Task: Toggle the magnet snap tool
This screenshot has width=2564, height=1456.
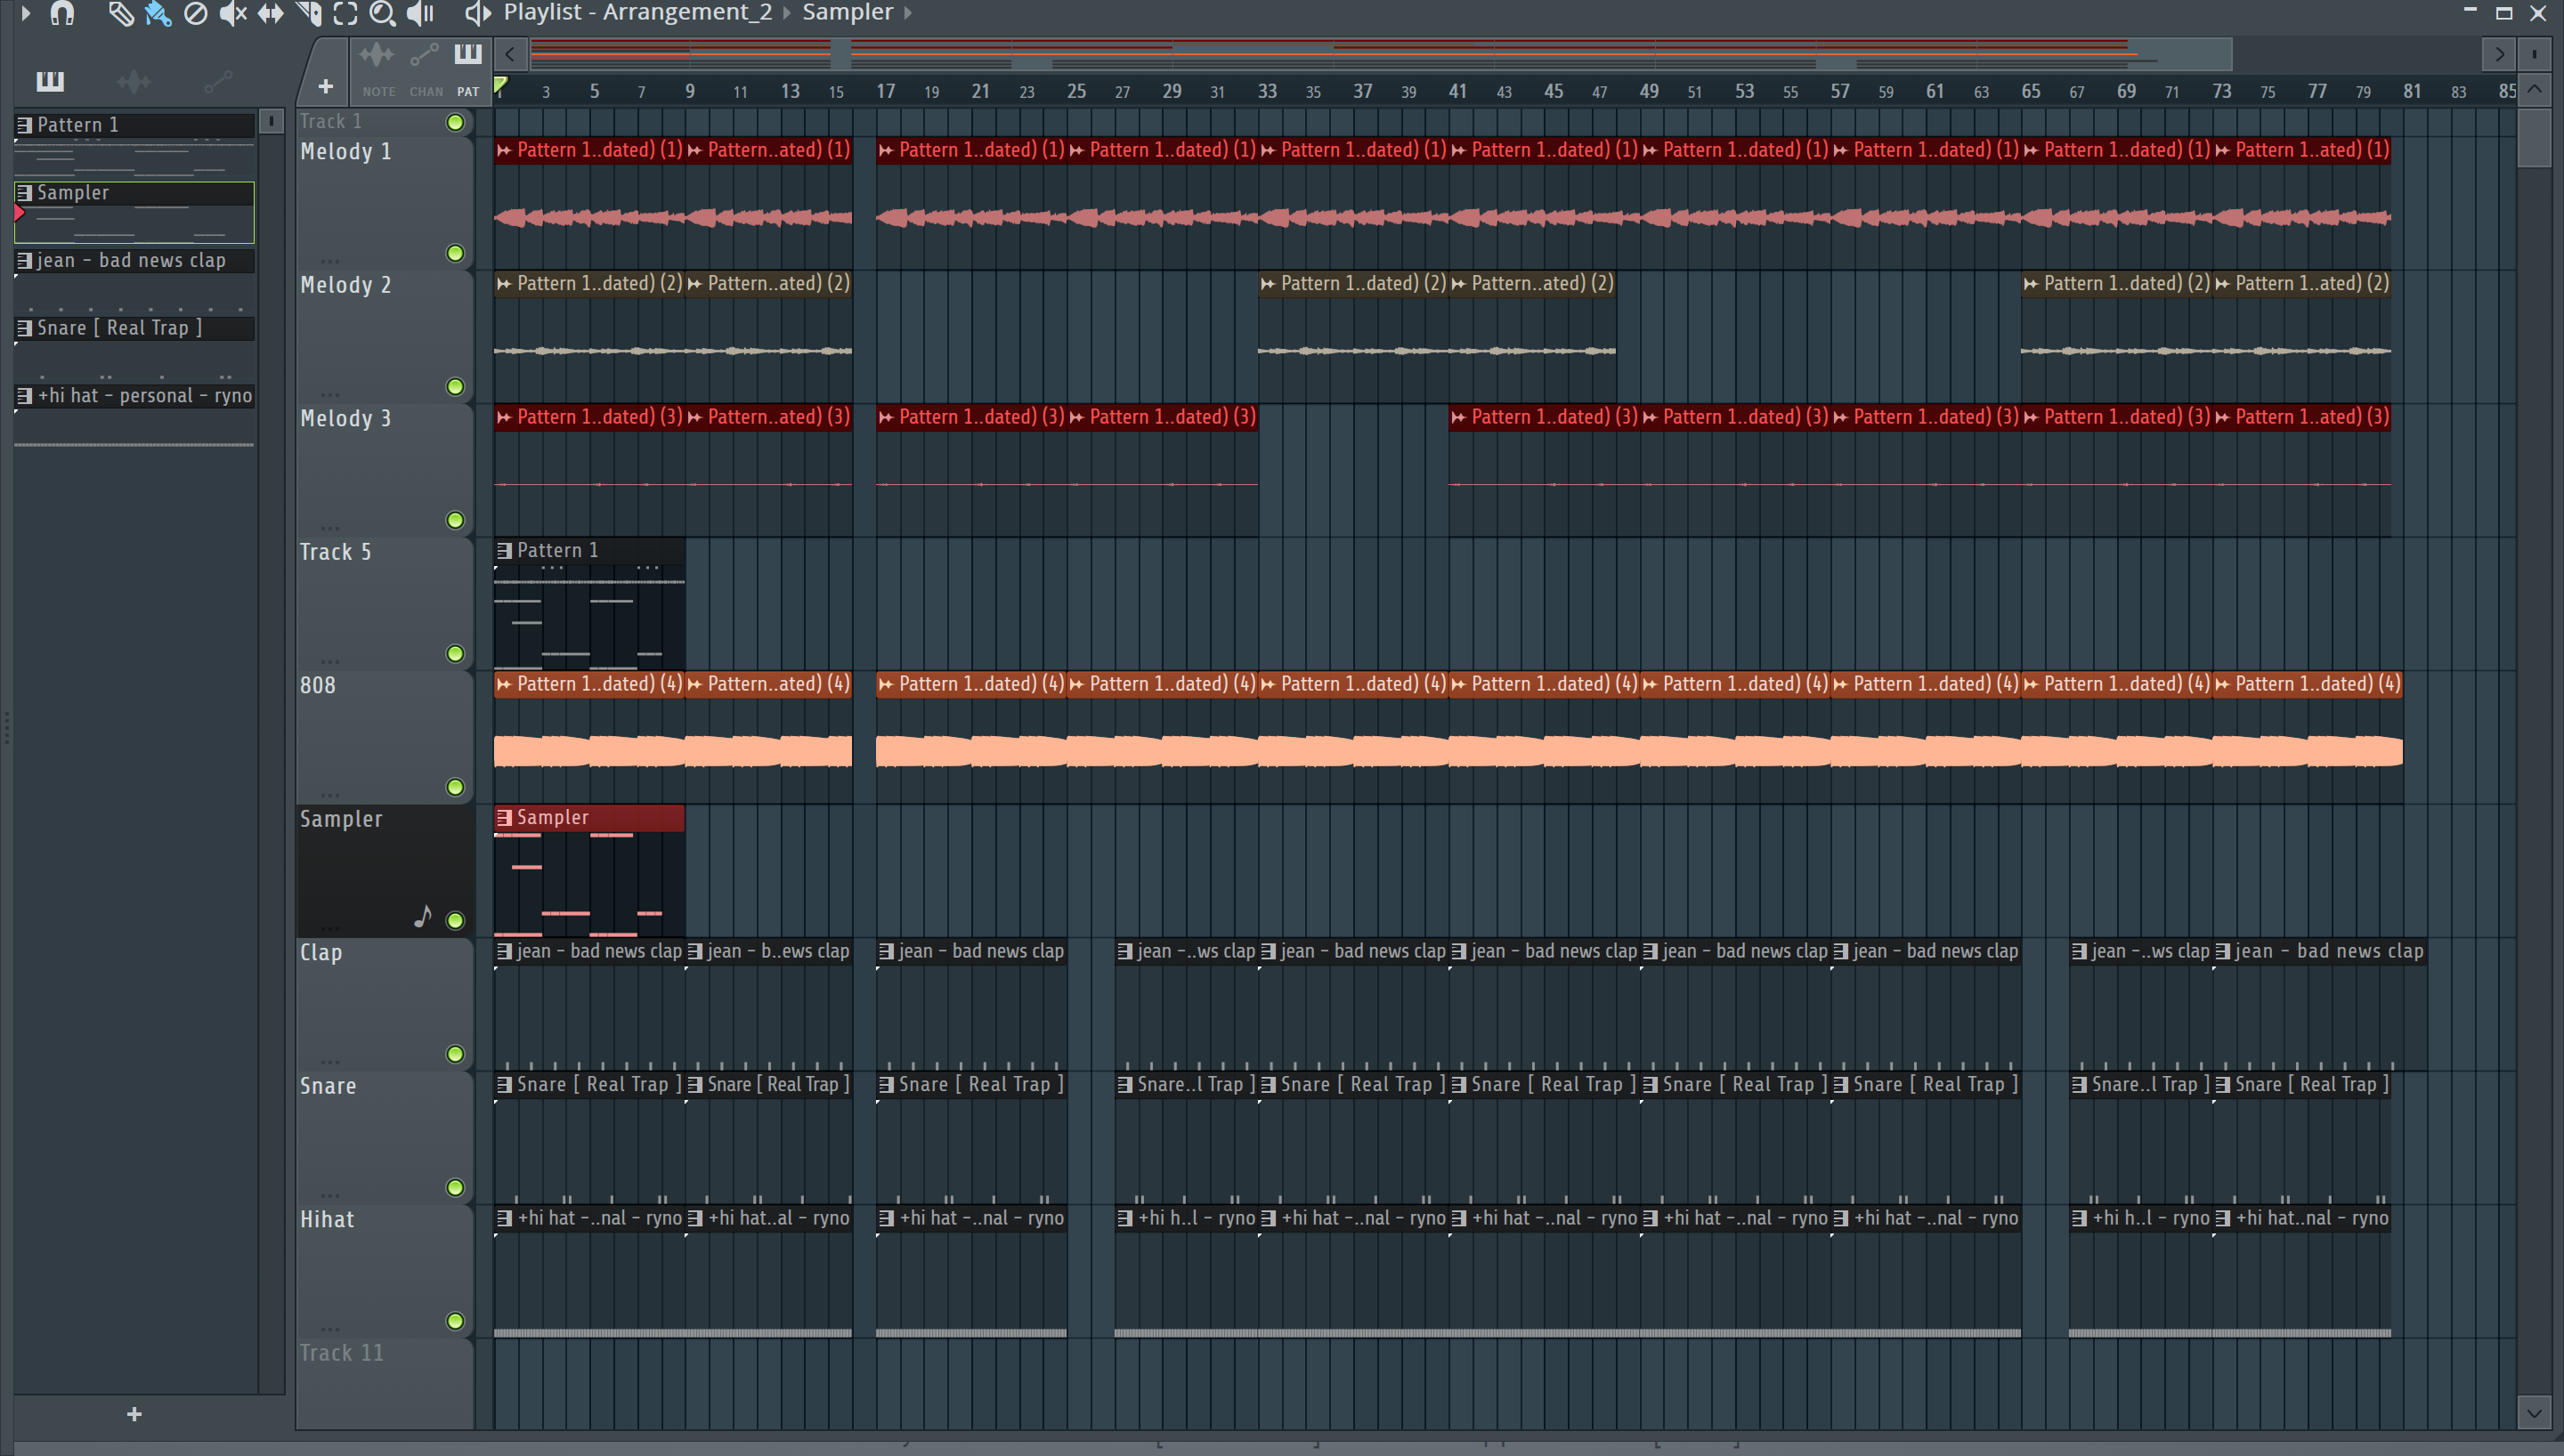Action: pyautogui.click(x=62, y=13)
